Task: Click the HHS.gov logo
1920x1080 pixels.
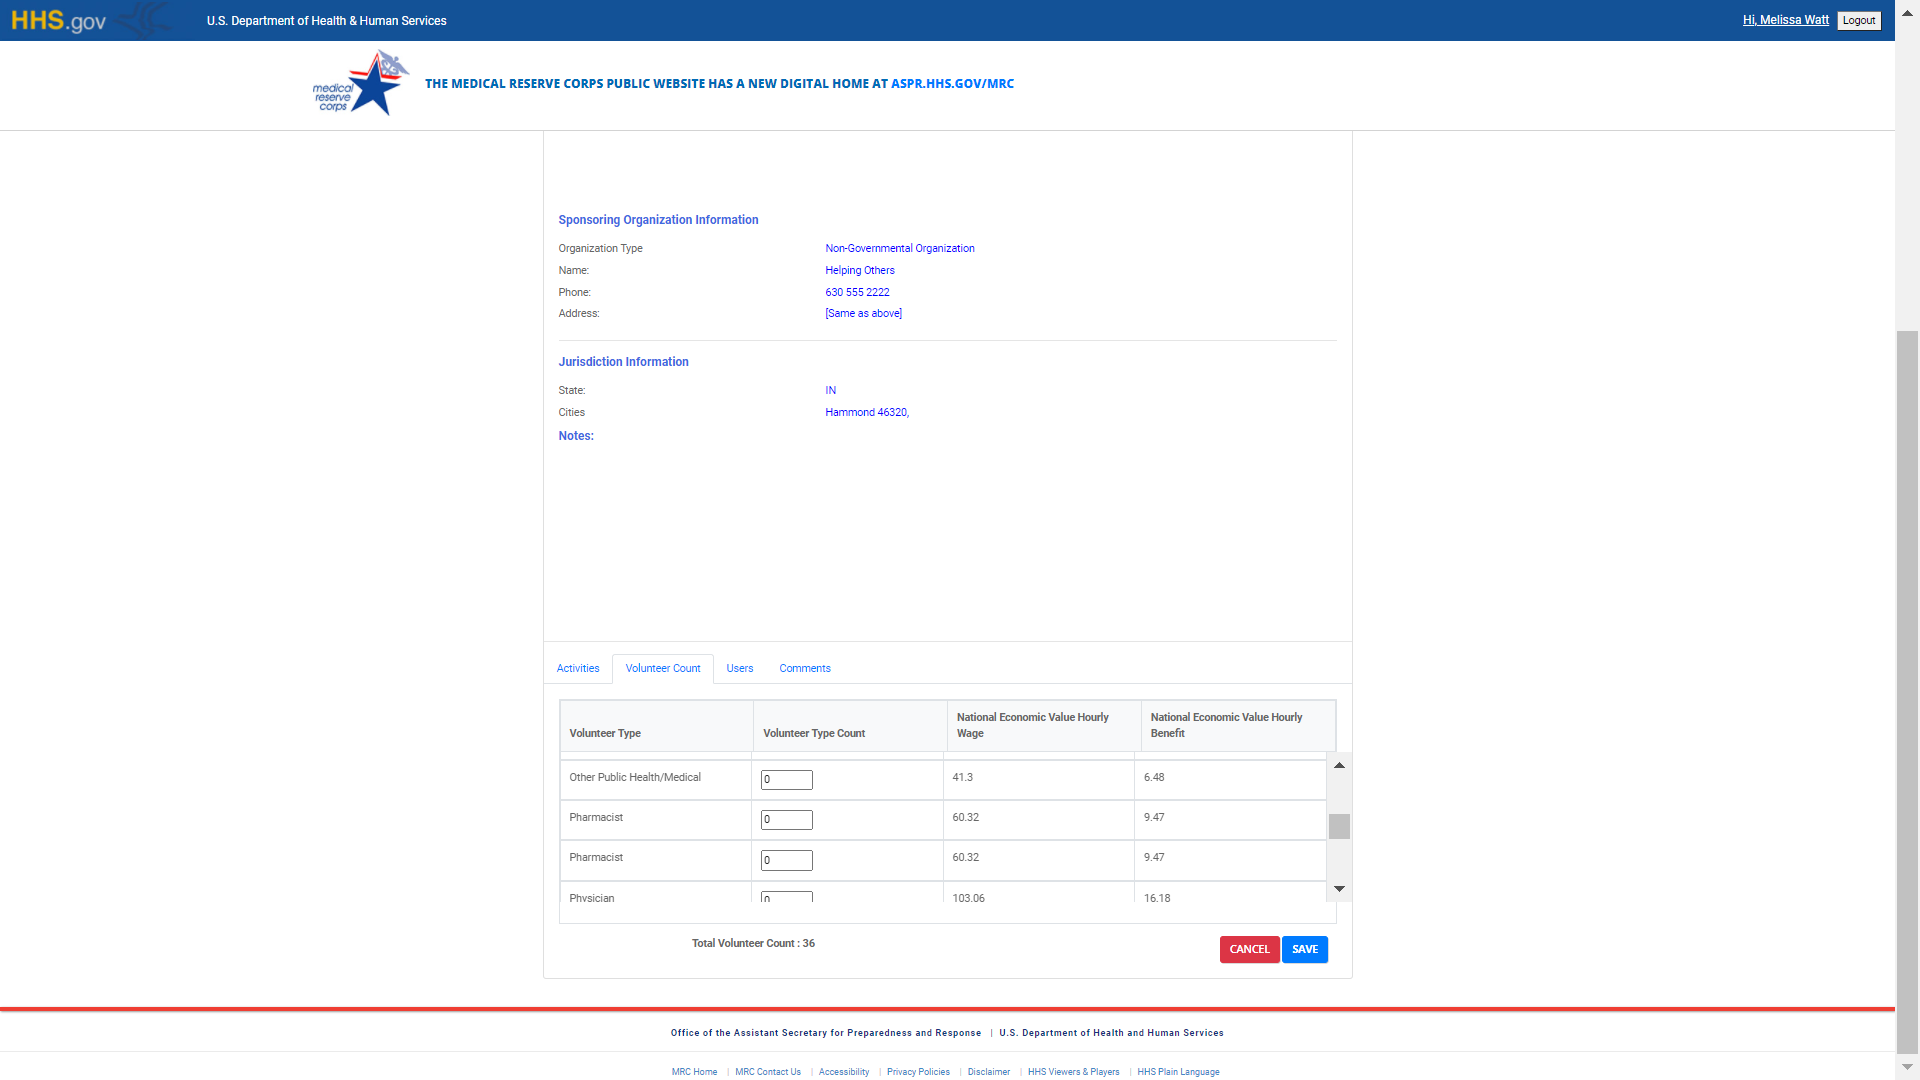Action: tap(58, 21)
